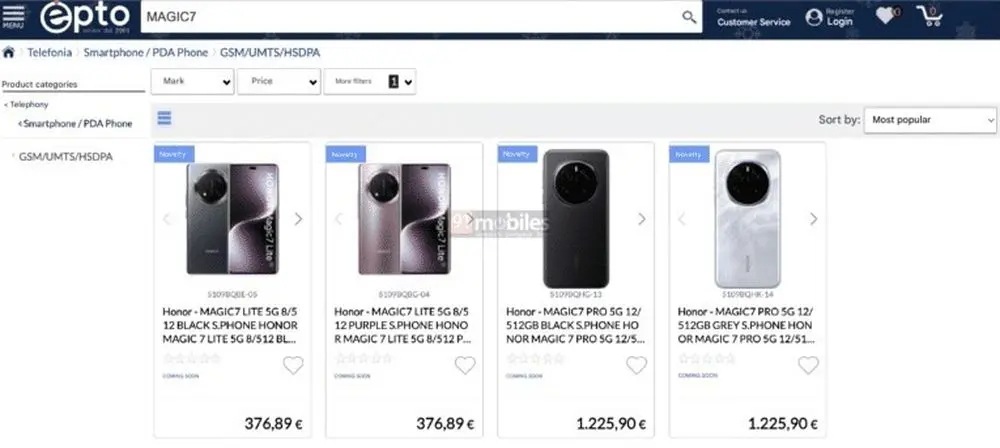Go to Telefonia breadcrumb
The height and width of the screenshot is (448, 1000).
point(49,52)
